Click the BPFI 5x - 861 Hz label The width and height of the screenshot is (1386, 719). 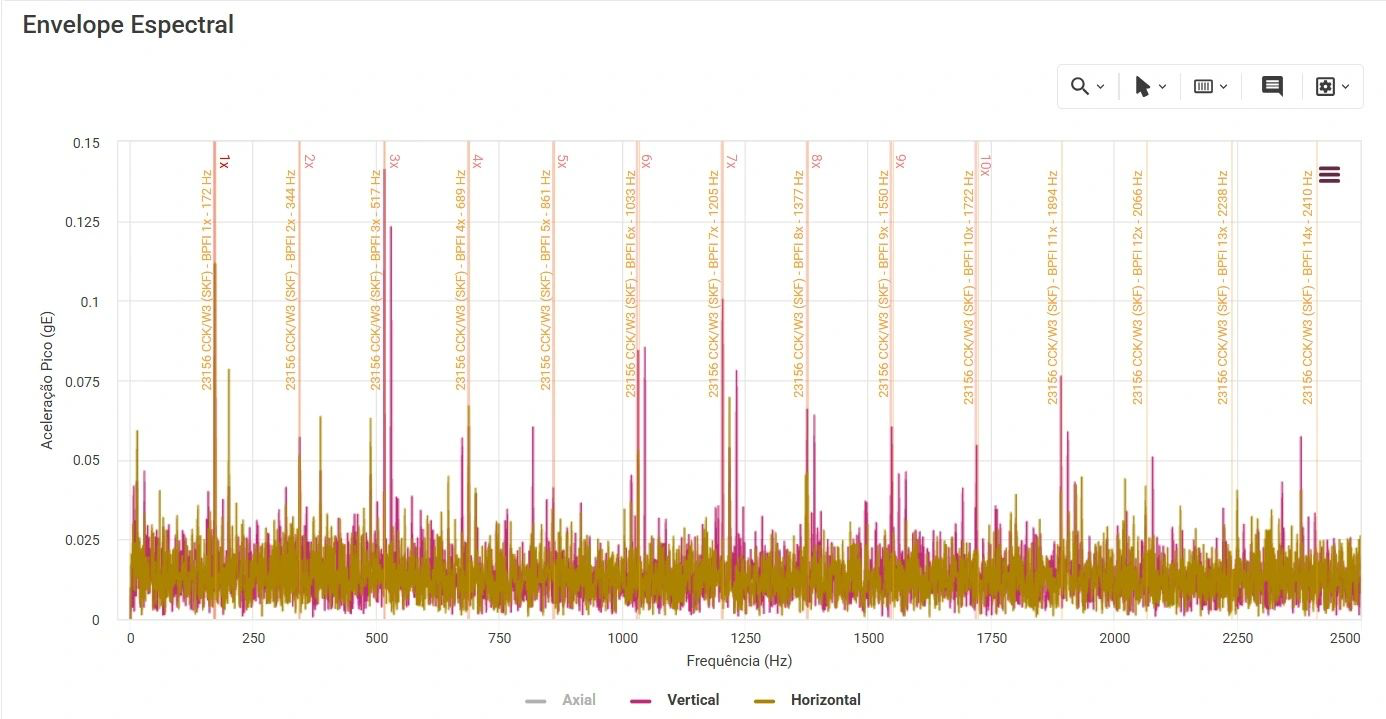(x=546, y=280)
